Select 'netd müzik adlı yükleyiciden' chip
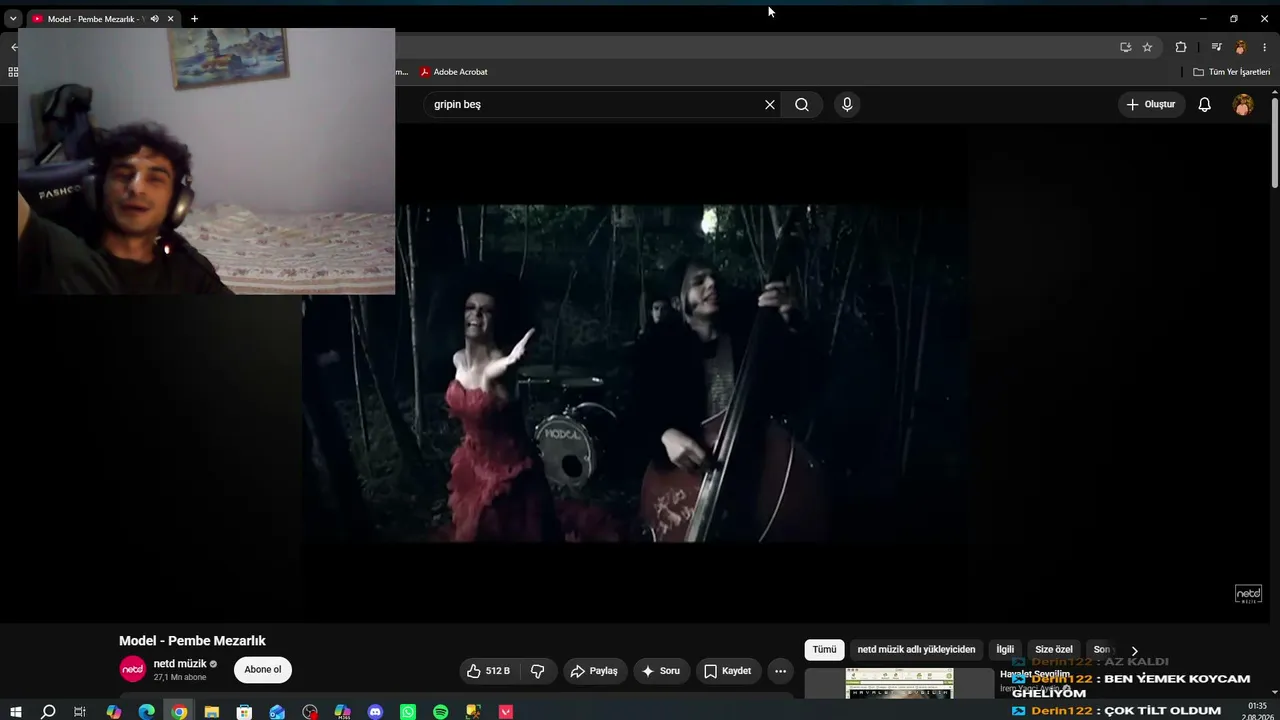The height and width of the screenshot is (720, 1280). (x=916, y=650)
